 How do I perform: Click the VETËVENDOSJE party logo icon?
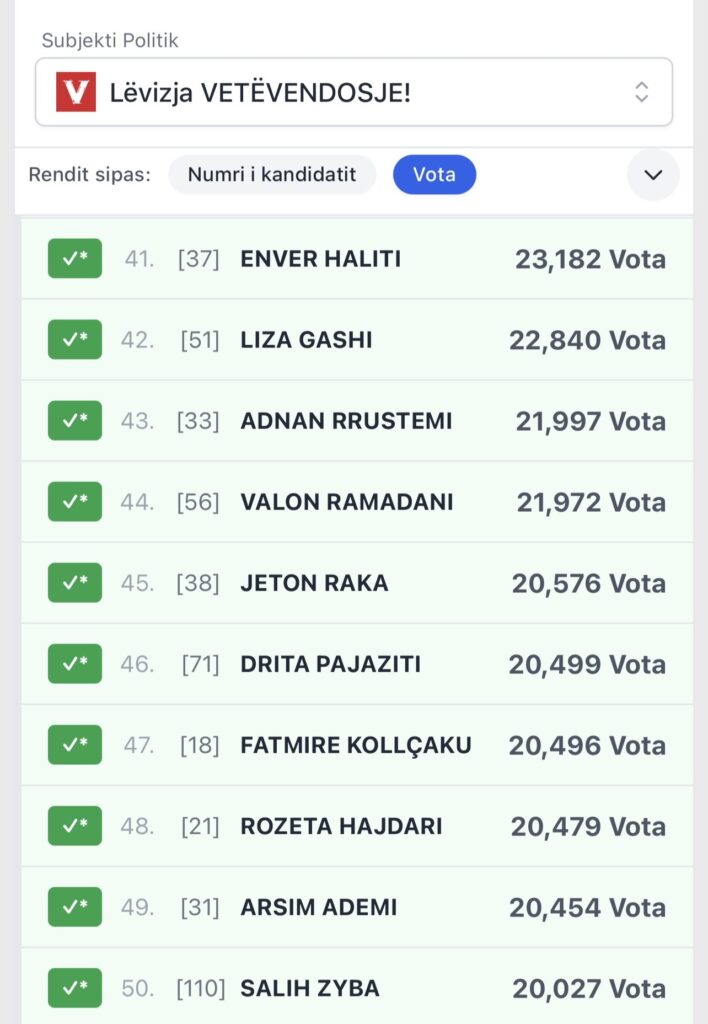pyautogui.click(x=76, y=93)
